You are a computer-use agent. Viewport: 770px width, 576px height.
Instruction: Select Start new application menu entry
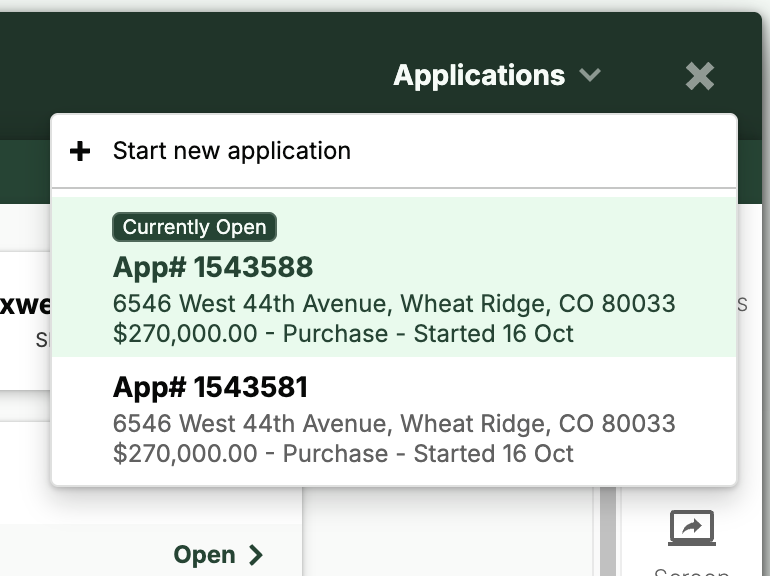pyautogui.click(x=232, y=151)
